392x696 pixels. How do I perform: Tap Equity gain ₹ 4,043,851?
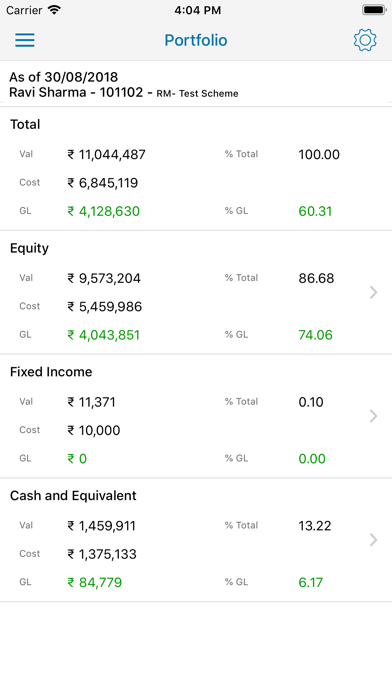click(103, 335)
